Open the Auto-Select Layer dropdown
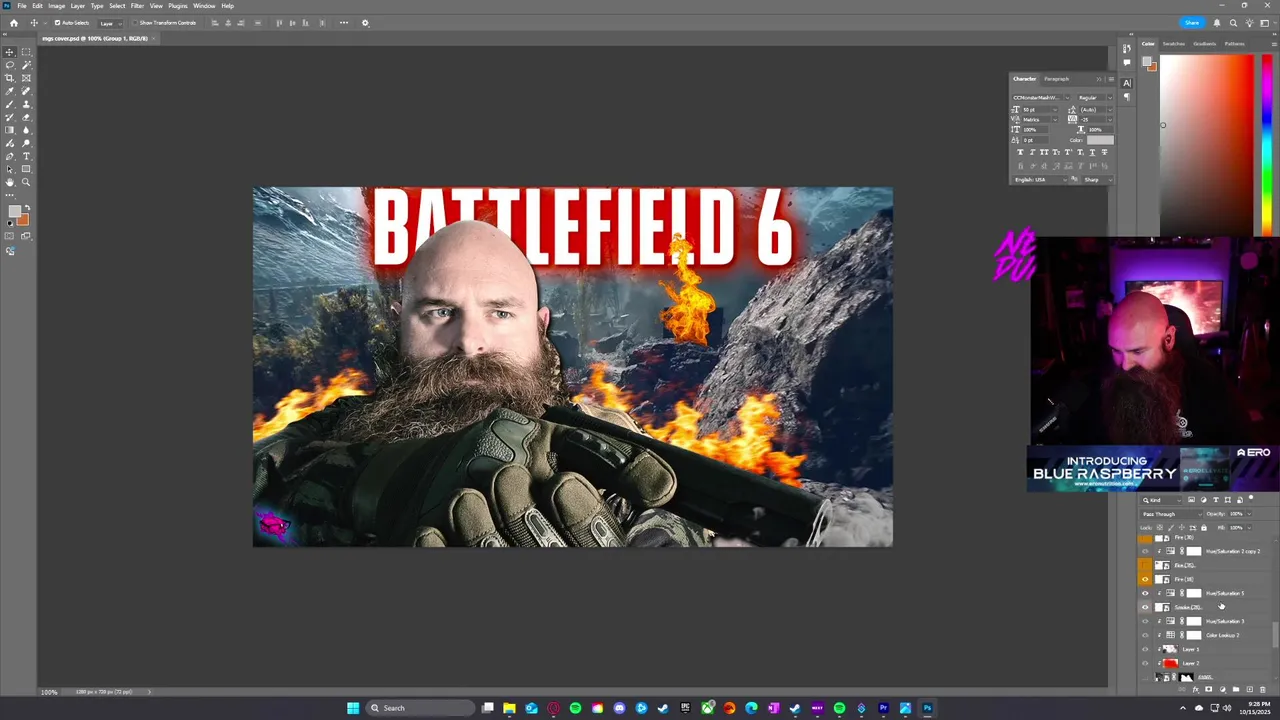The image size is (1280, 720). pos(109,22)
